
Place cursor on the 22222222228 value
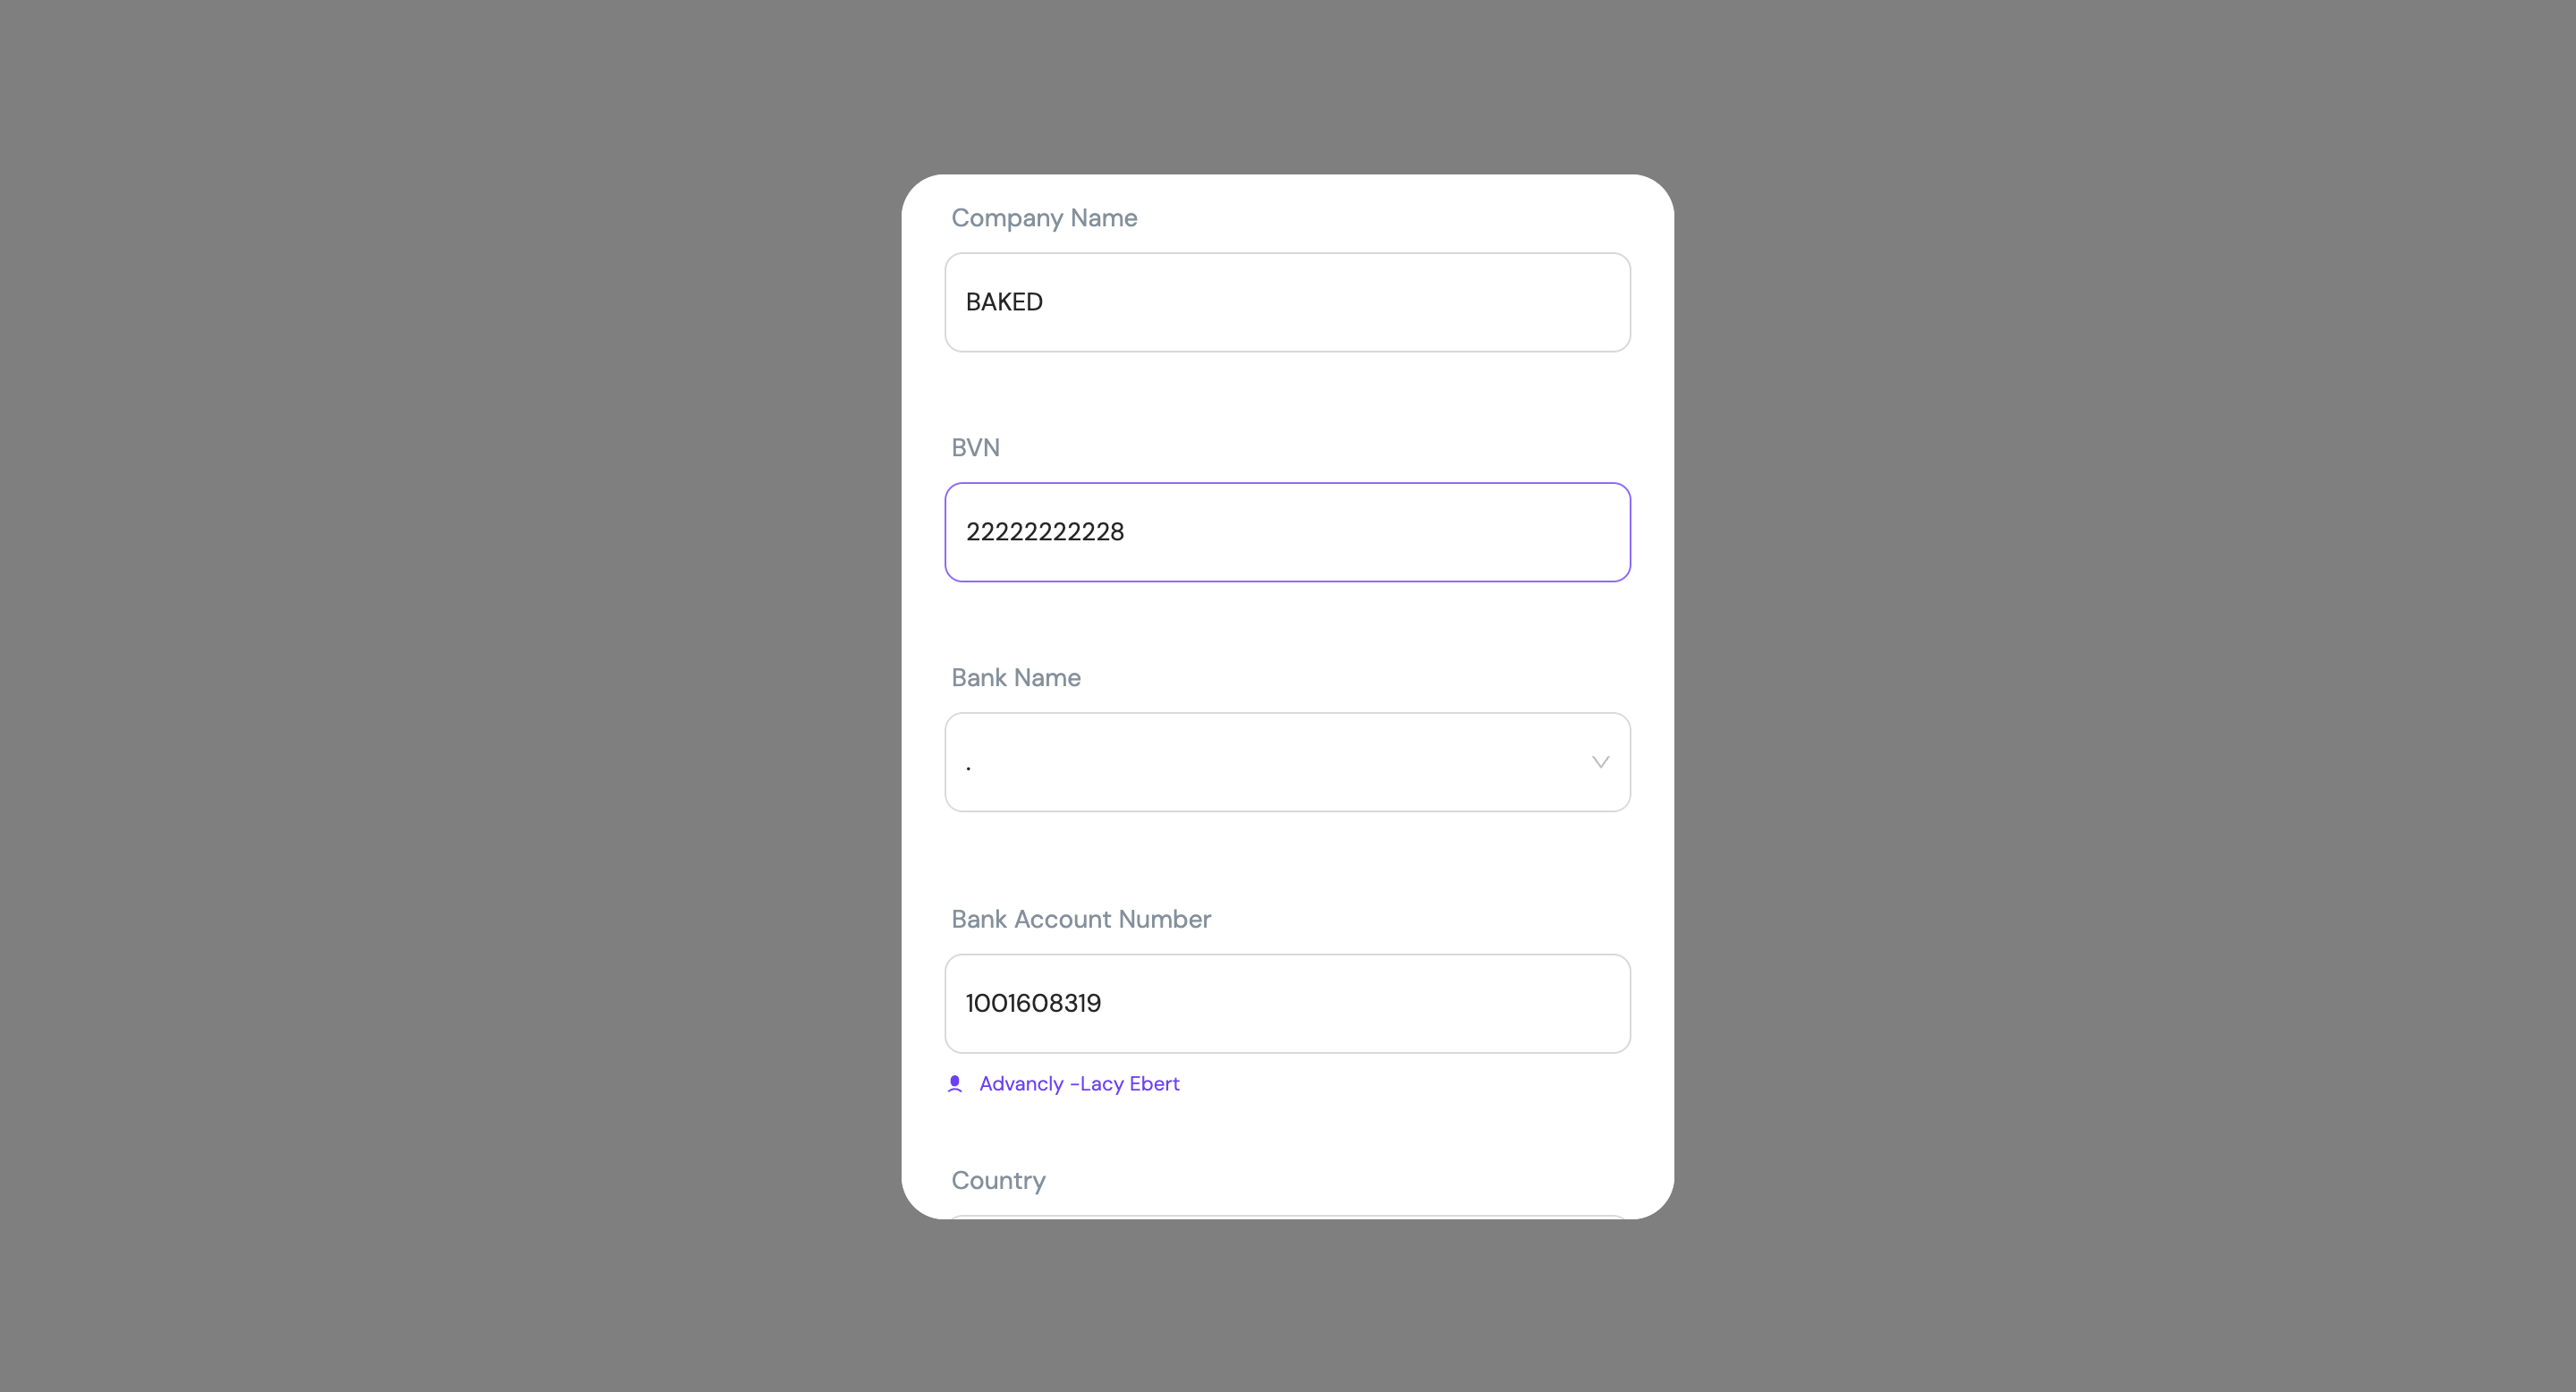[1045, 532]
